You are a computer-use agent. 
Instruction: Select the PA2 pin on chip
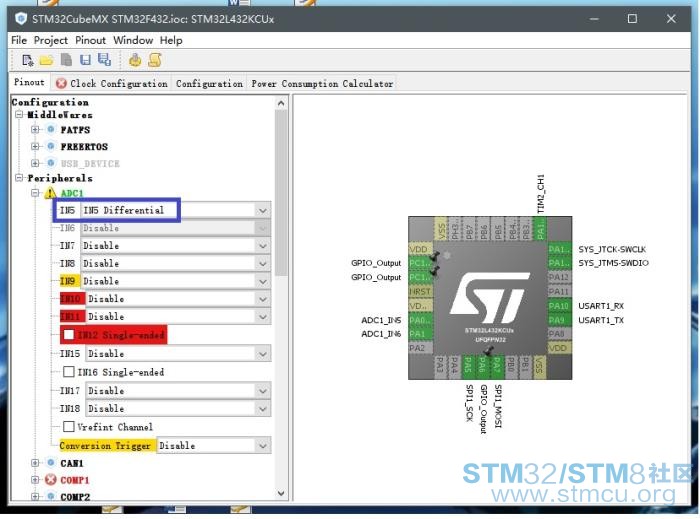pos(421,348)
